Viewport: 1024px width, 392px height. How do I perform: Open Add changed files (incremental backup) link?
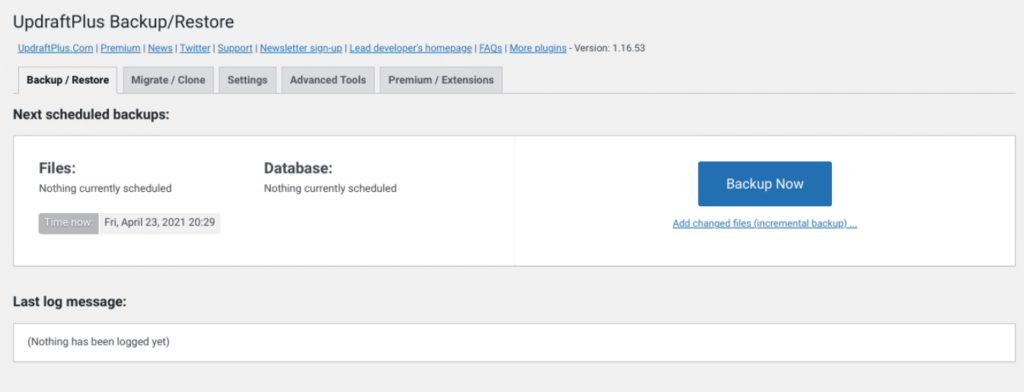click(x=765, y=223)
